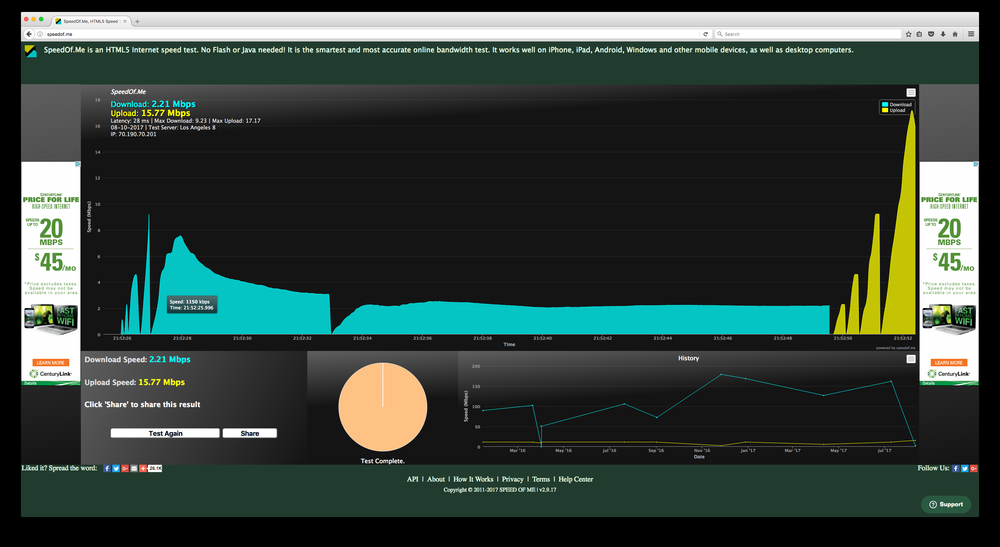Open site information icon in address bar

pyautogui.click(x=40, y=34)
